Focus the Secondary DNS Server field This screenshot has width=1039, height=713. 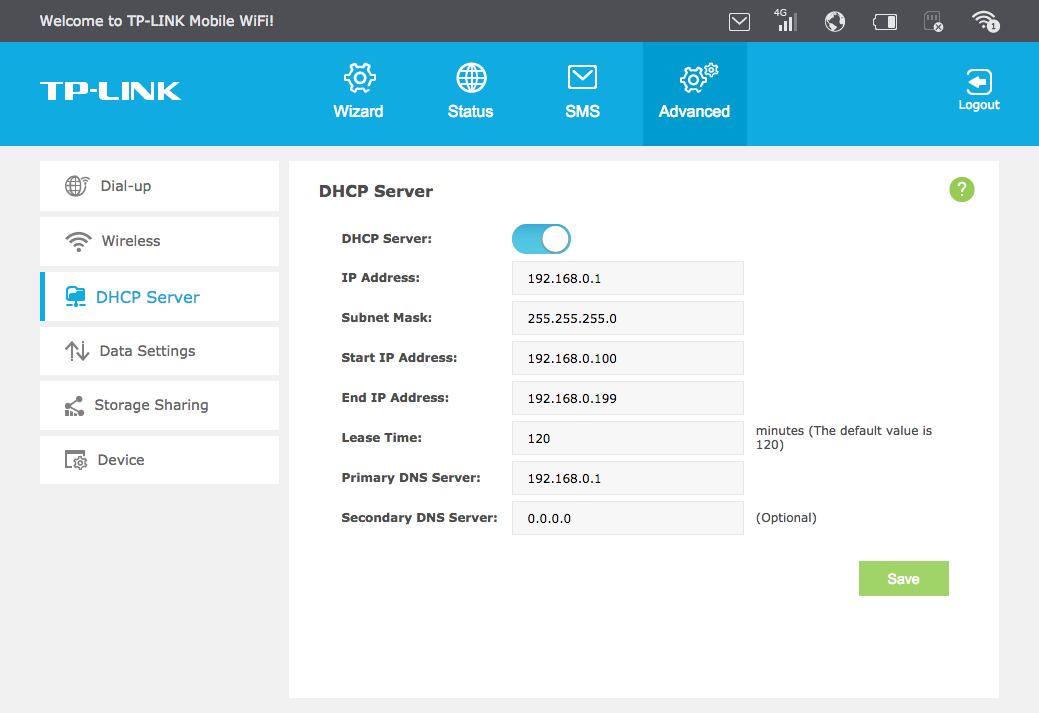[x=627, y=518]
